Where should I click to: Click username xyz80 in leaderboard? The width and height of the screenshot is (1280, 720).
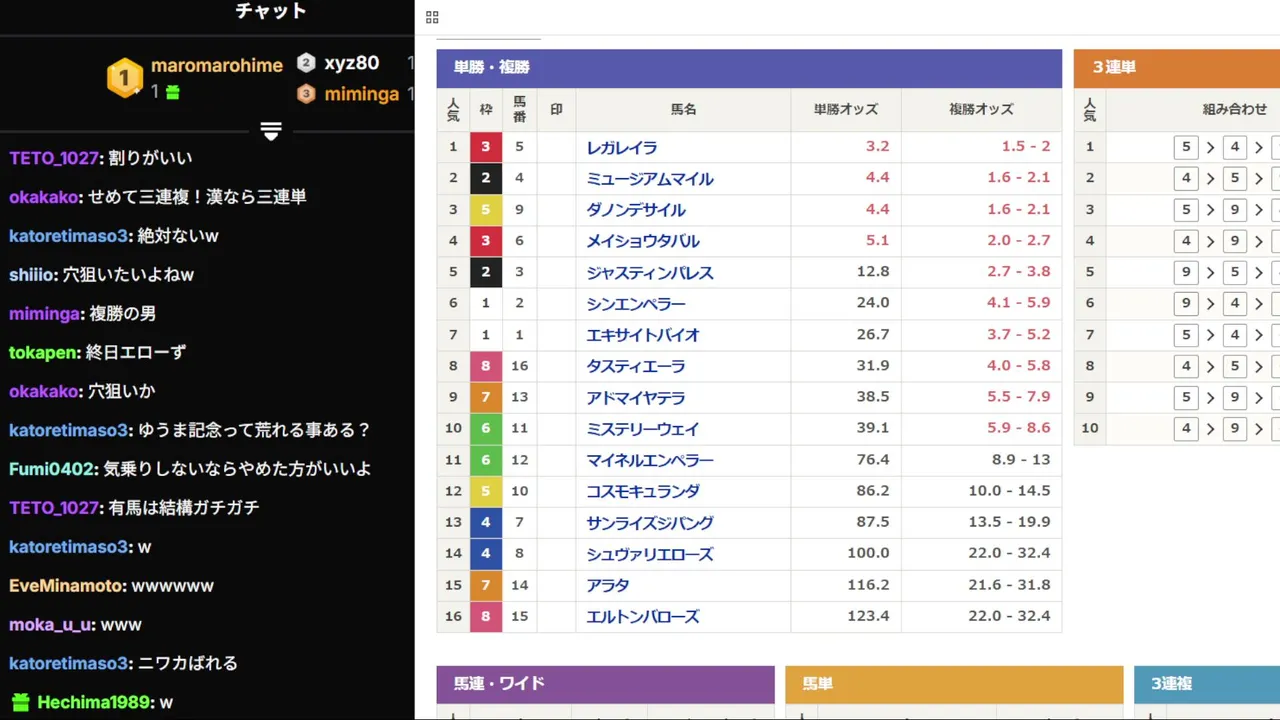(352, 63)
